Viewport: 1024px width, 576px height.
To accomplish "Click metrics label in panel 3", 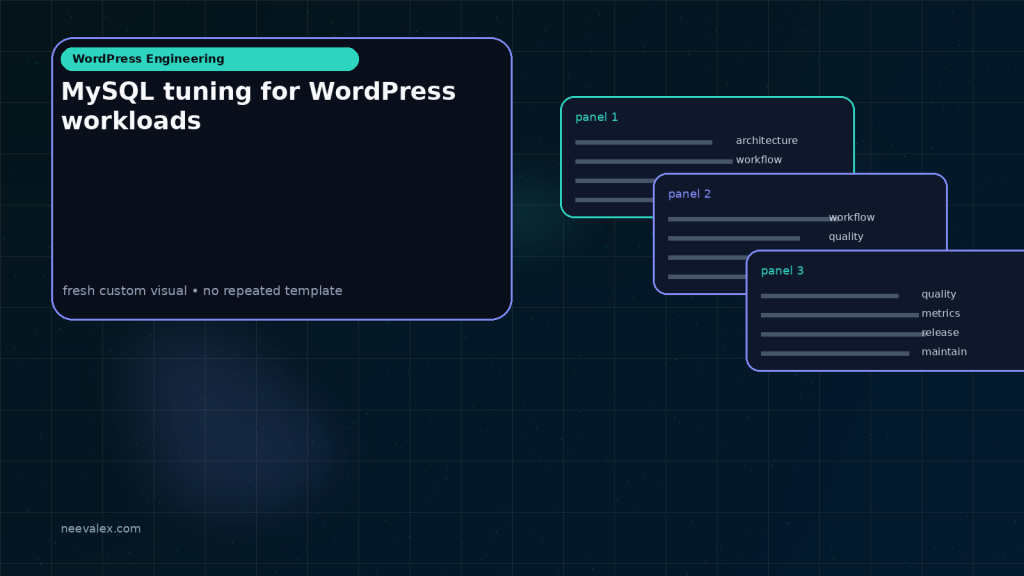I will pos(940,313).
